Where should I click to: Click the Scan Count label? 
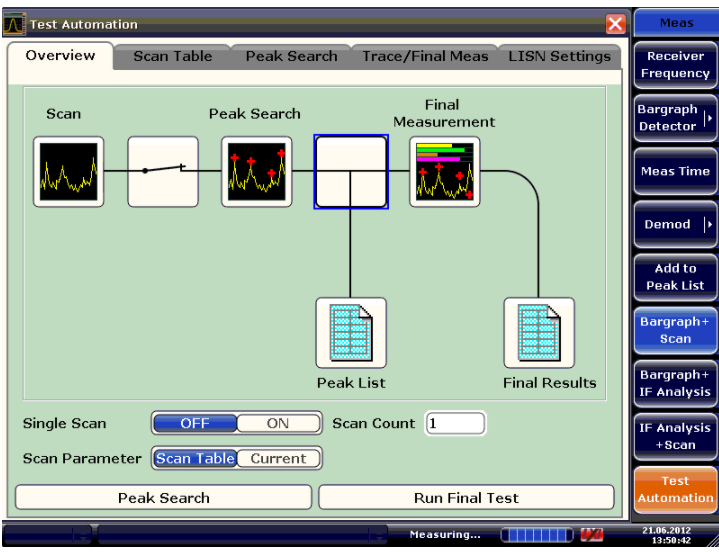(x=373, y=423)
